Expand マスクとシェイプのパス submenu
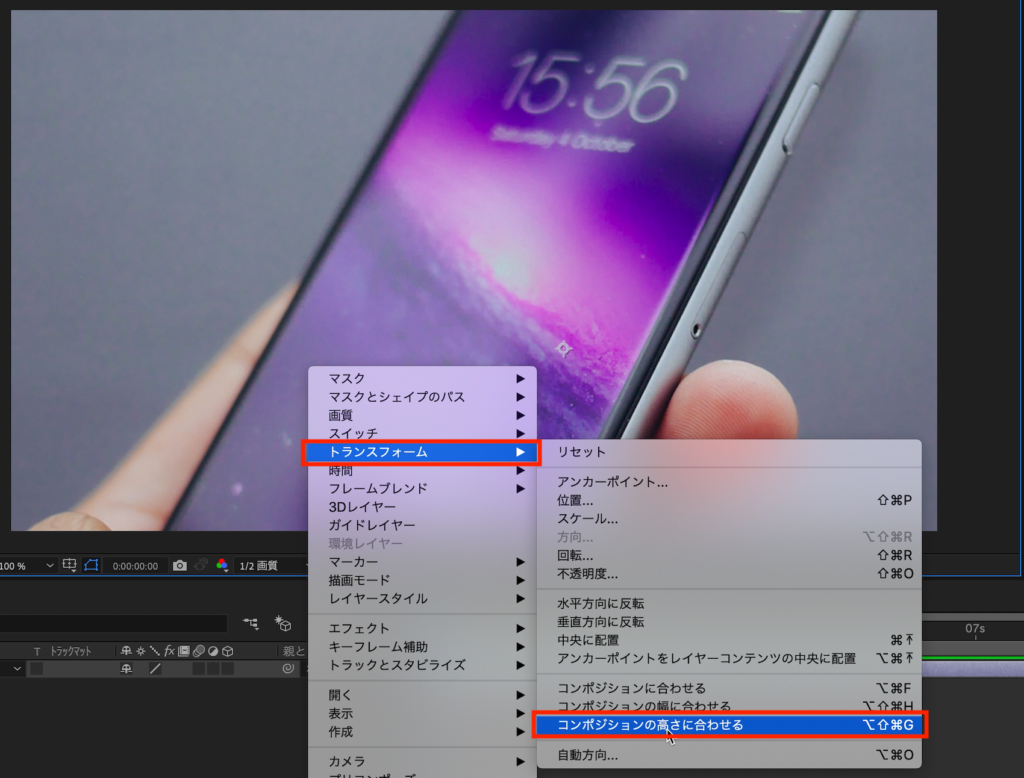 pyautogui.click(x=423, y=397)
